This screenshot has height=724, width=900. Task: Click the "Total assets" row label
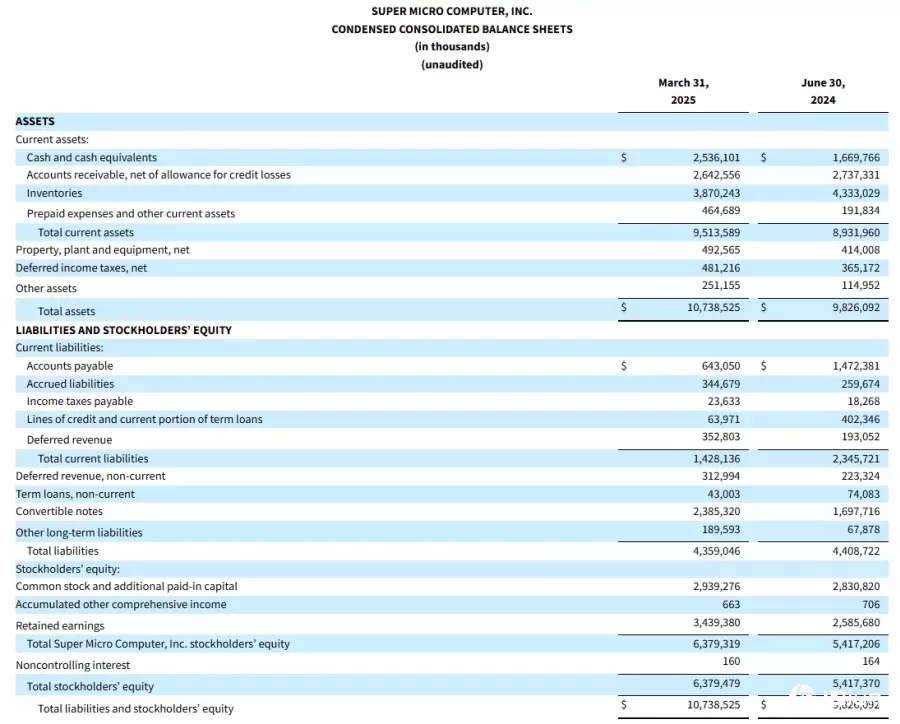(67, 311)
